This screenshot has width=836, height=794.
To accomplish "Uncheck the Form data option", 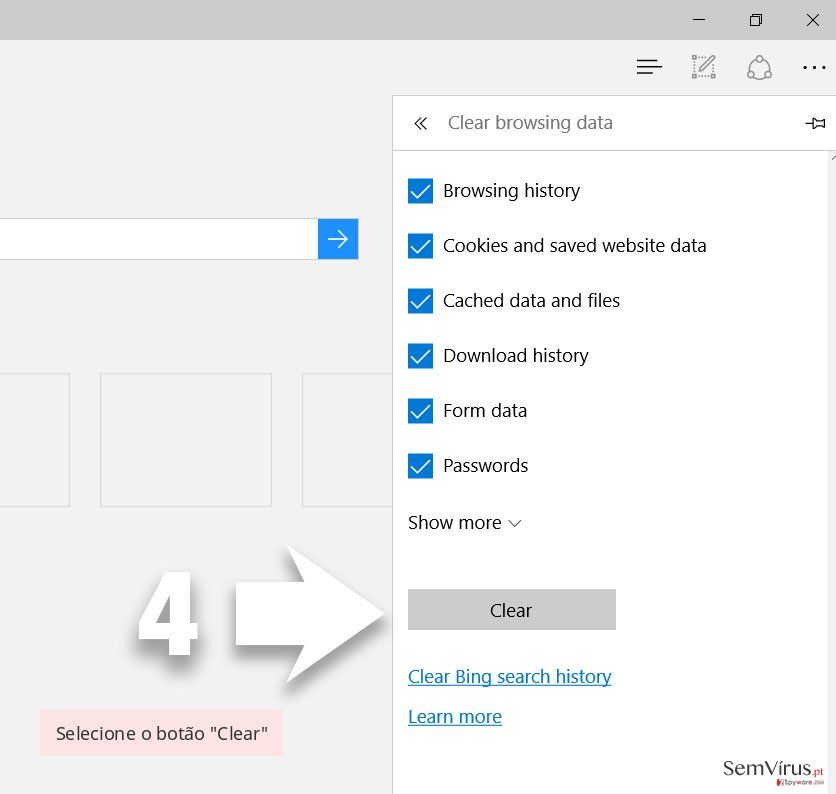I will [420, 411].
